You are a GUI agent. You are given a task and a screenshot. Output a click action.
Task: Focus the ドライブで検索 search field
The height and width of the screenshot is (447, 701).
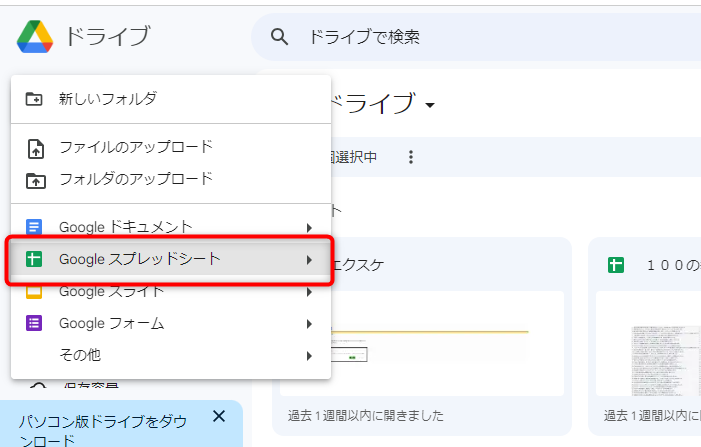click(x=476, y=37)
